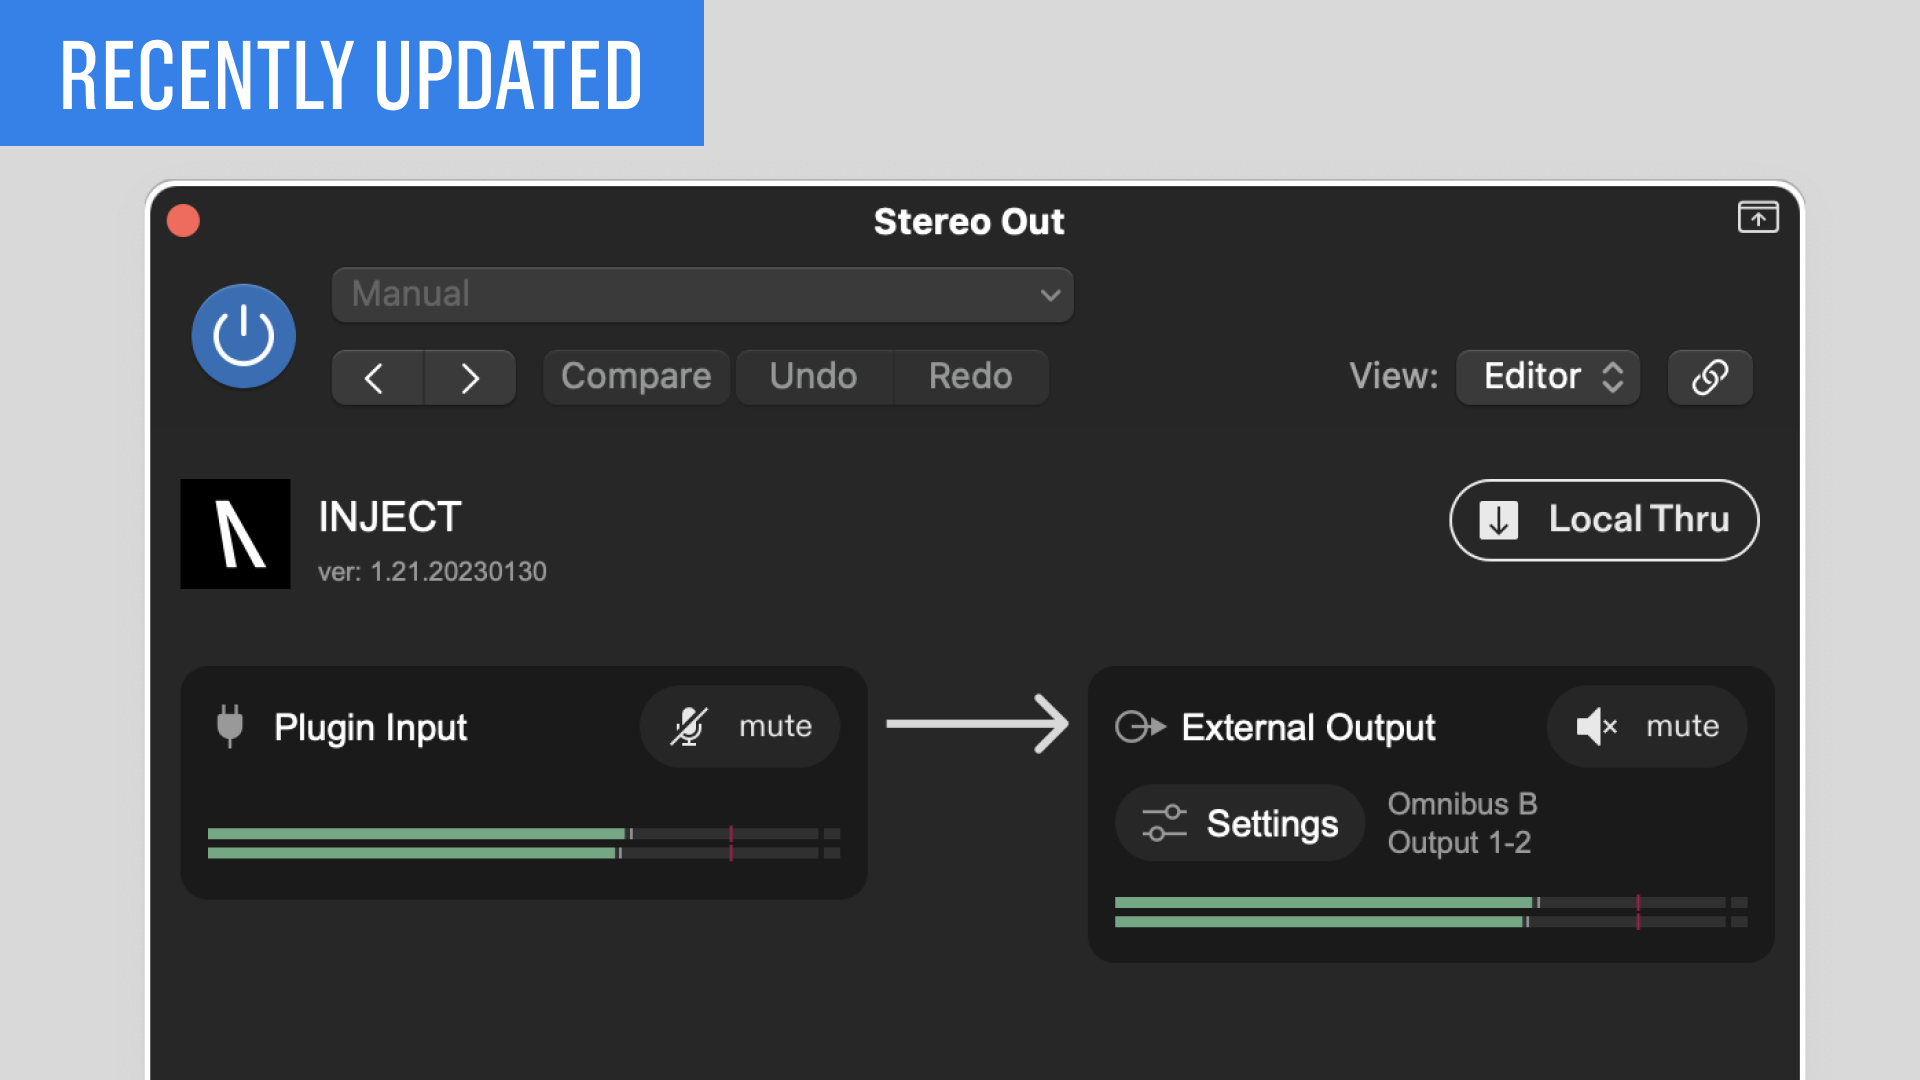Image resolution: width=1920 pixels, height=1080 pixels.
Task: Click the link chain icon button
Action: (1710, 377)
